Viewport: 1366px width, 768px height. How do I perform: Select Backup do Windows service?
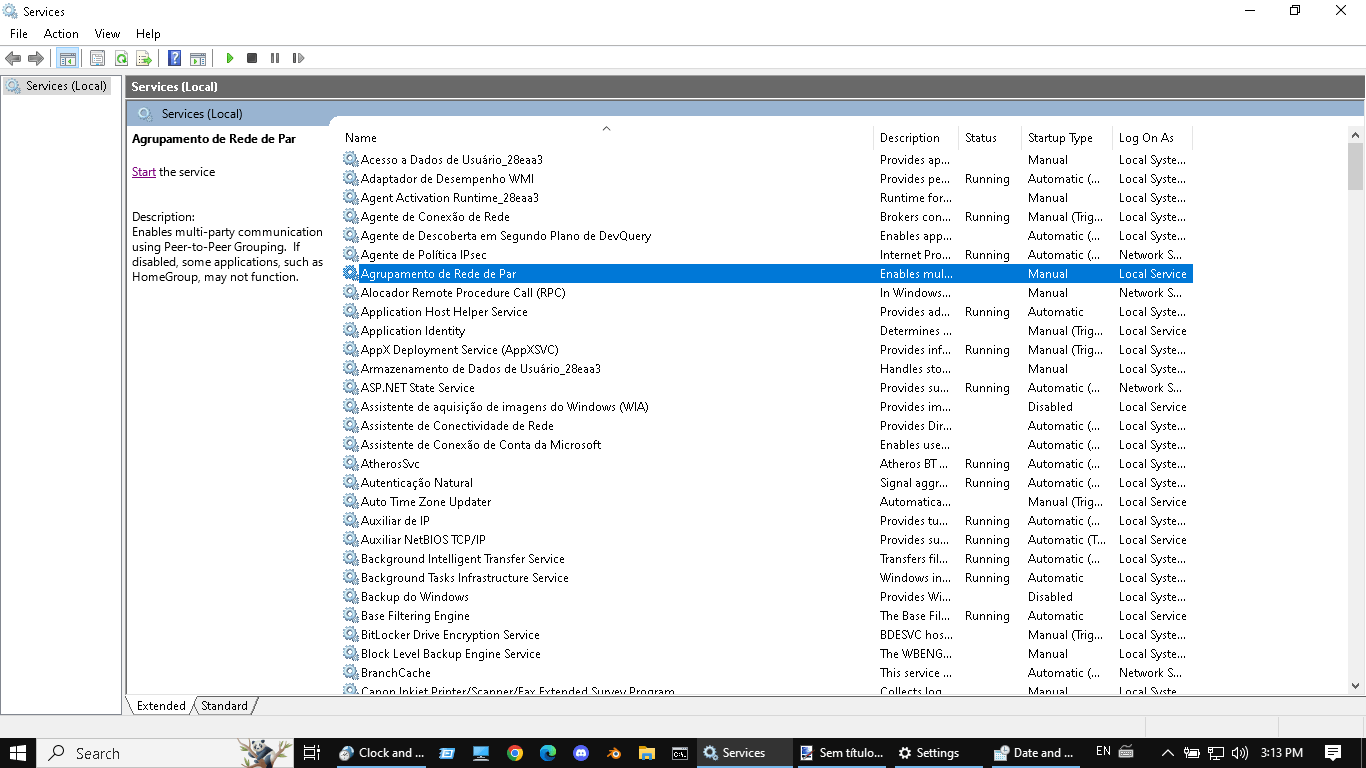click(x=767, y=597)
